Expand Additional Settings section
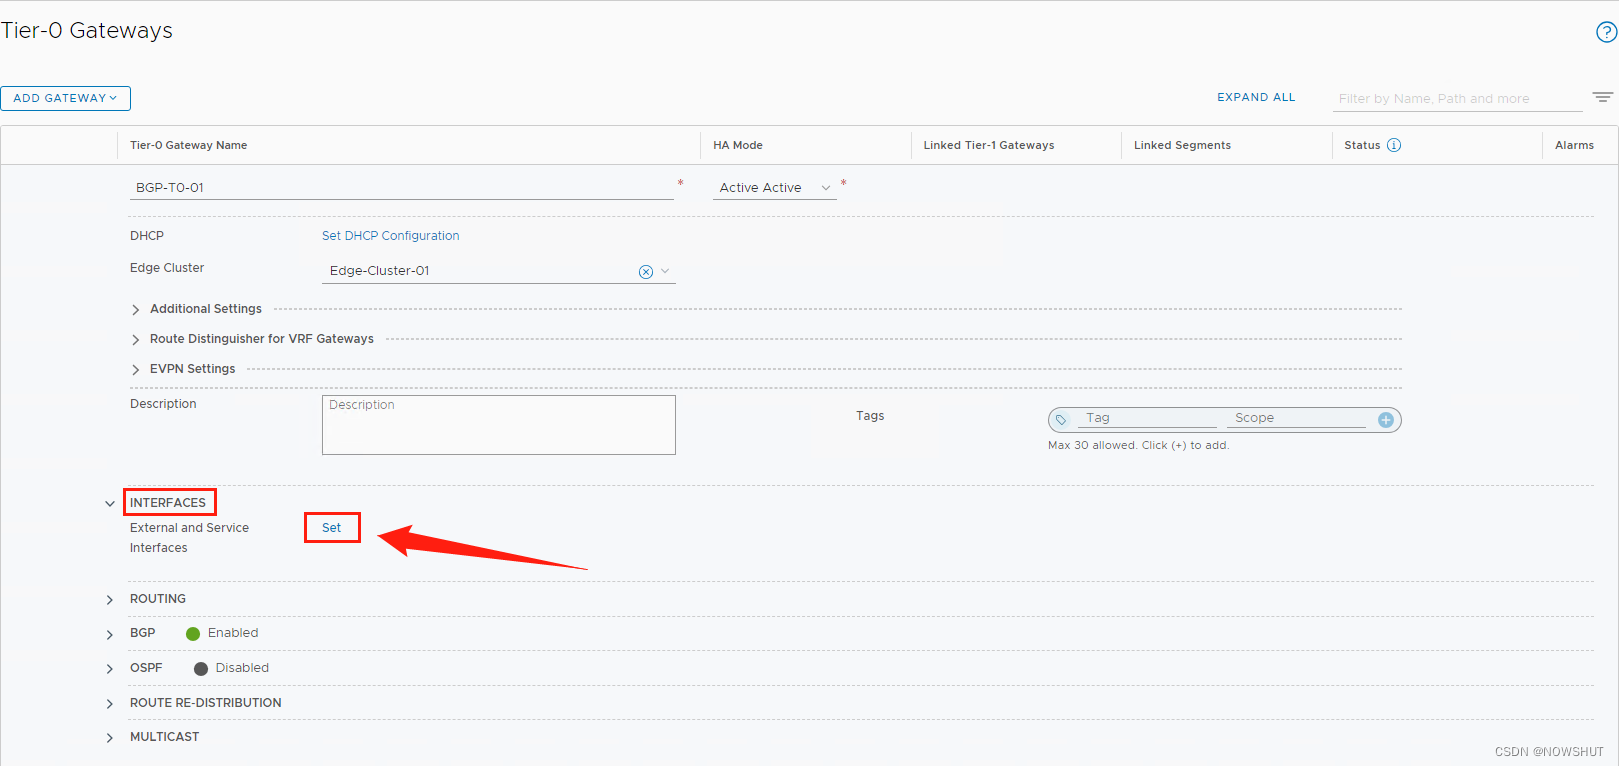Screen dimensions: 1619x766 (136, 310)
